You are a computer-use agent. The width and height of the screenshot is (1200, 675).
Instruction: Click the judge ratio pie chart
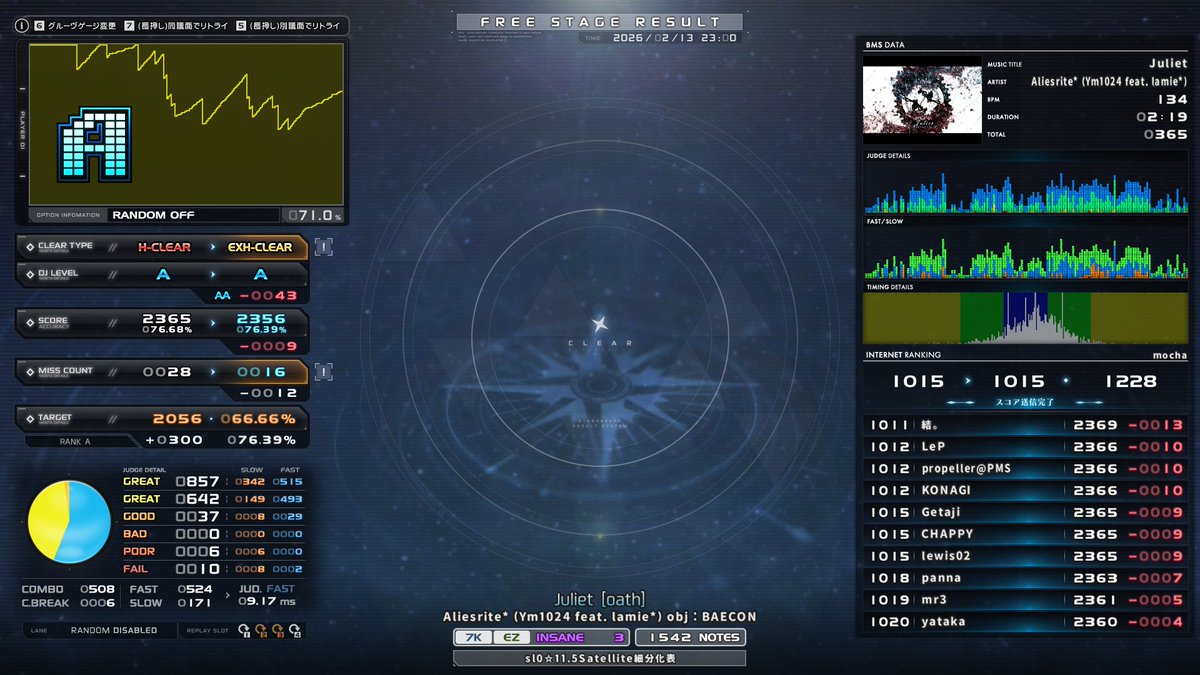(x=68, y=521)
